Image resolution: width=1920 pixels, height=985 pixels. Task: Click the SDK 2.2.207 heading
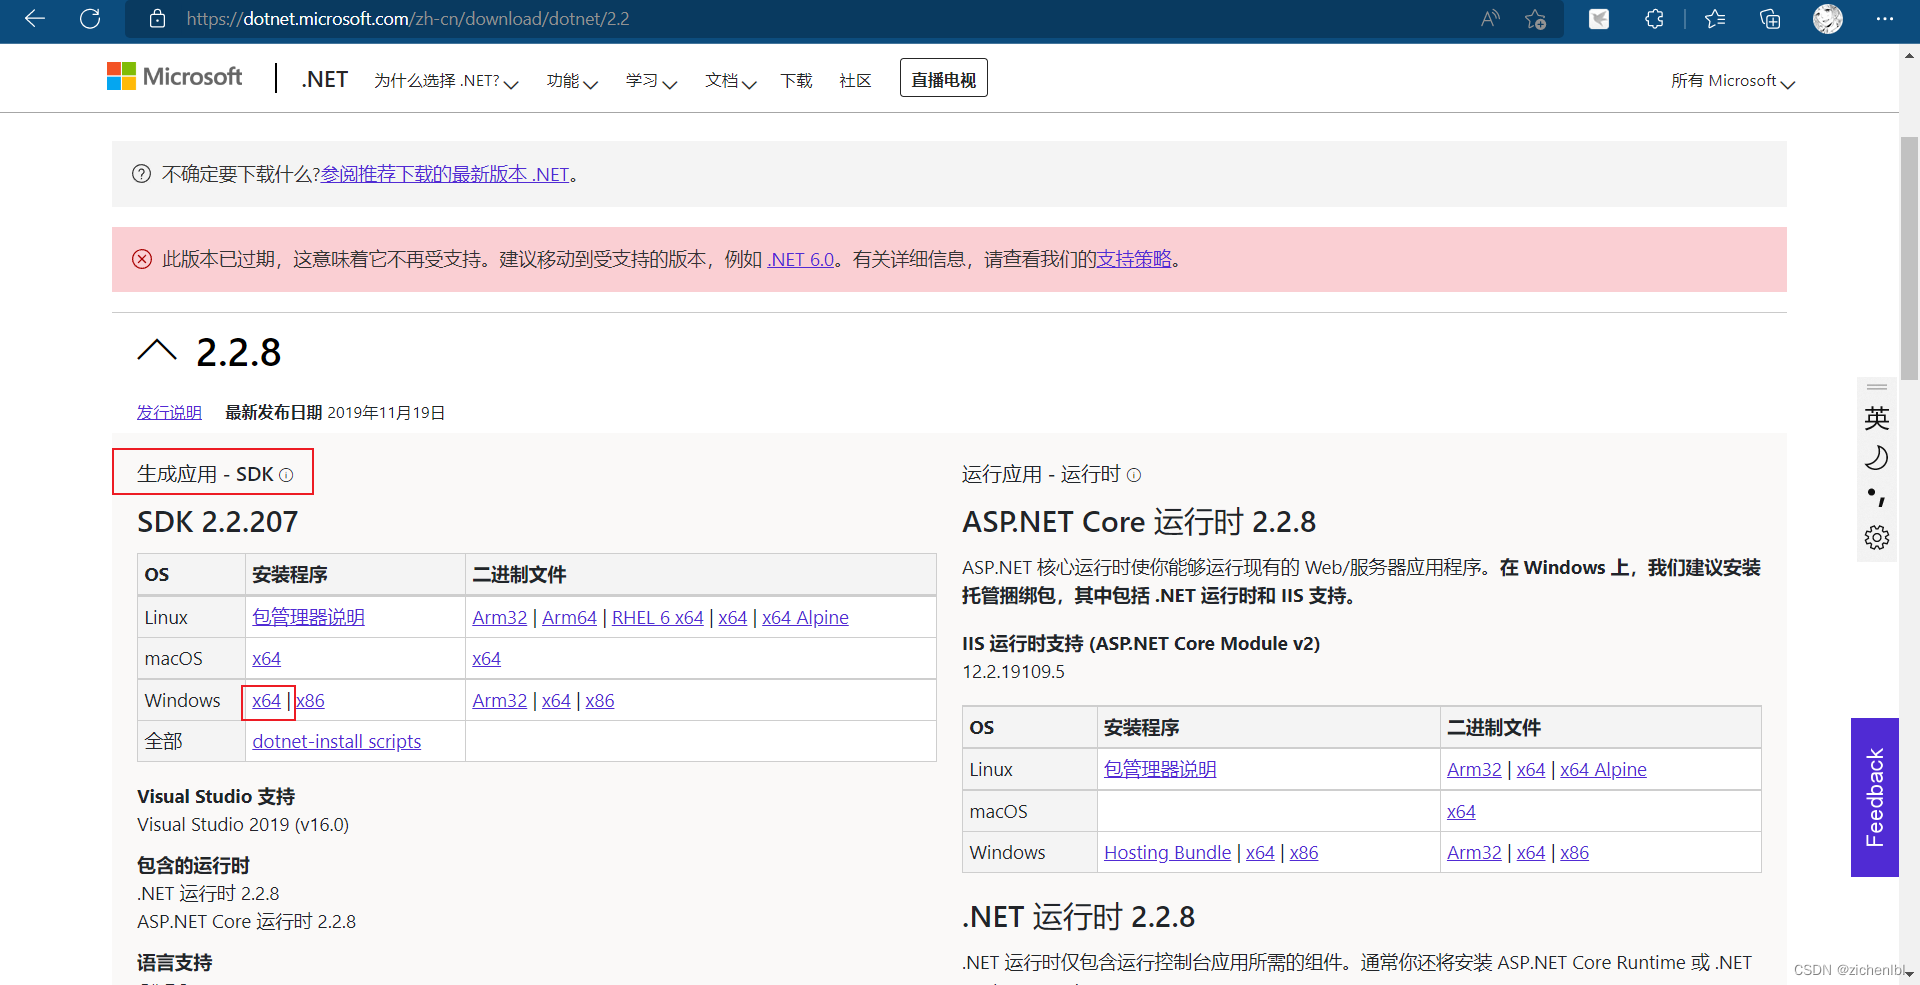click(x=217, y=522)
